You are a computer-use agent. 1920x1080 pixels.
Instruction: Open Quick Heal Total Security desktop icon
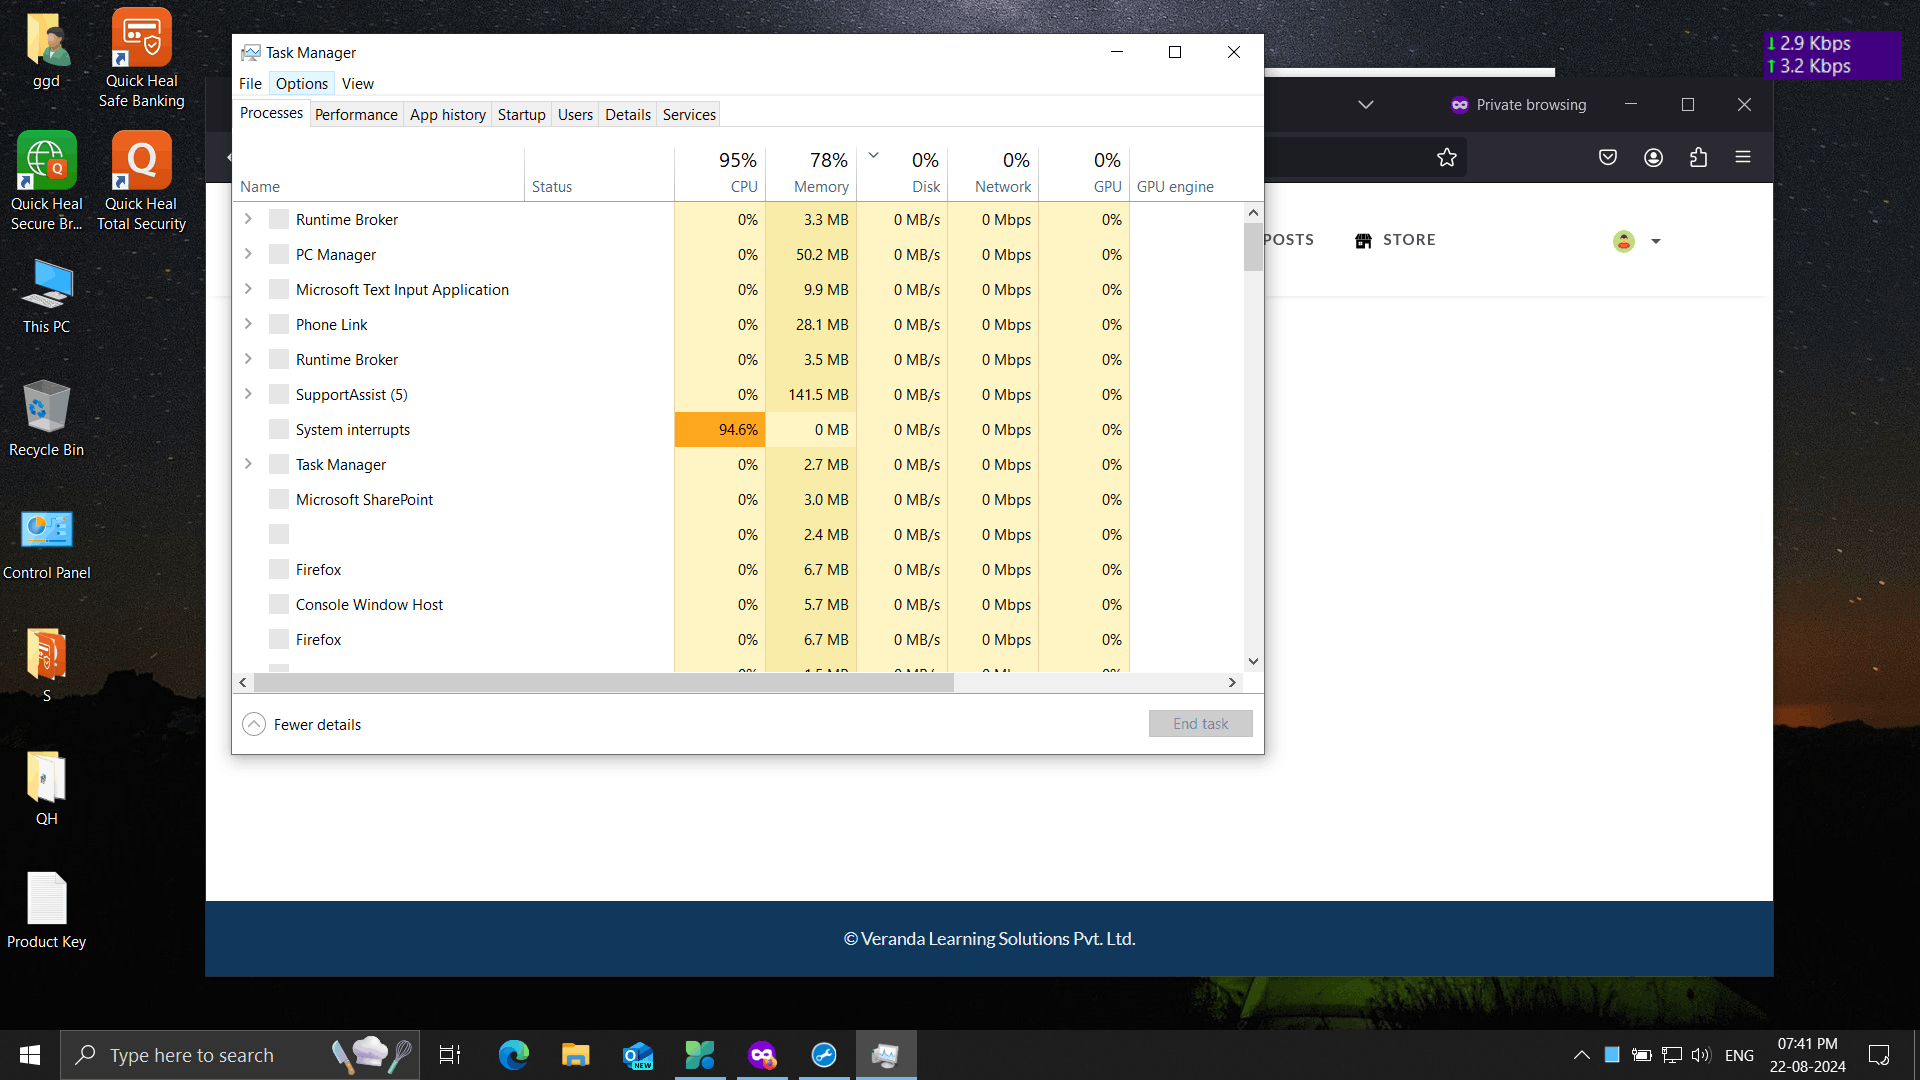pos(141,181)
